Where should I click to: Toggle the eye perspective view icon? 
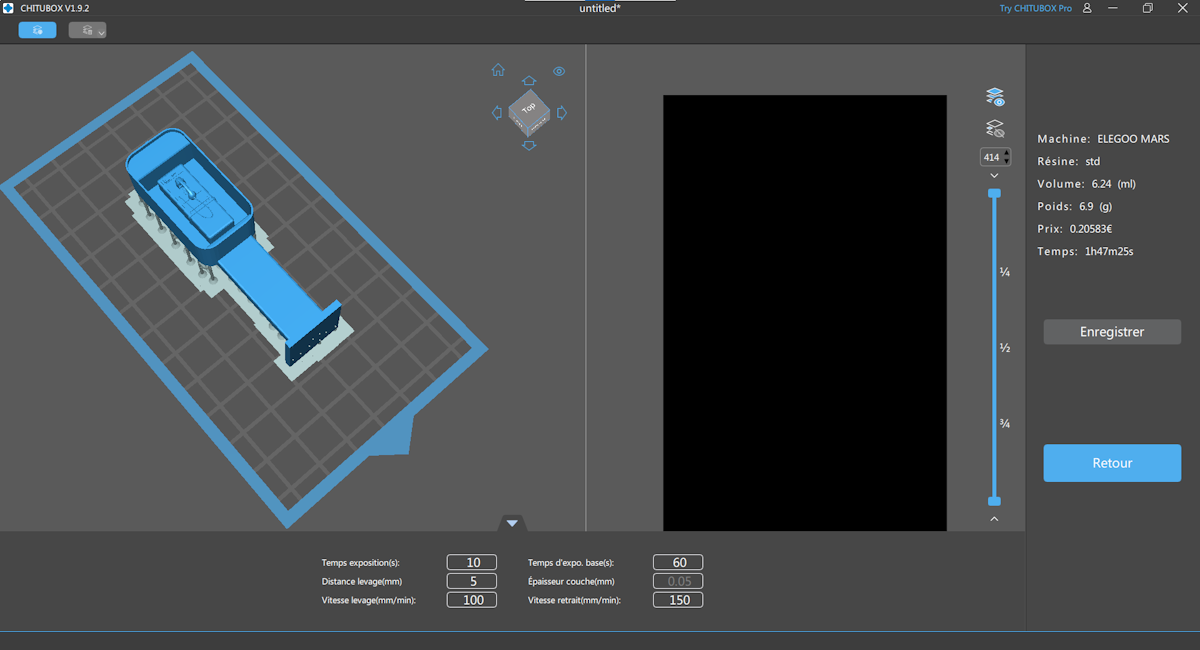point(559,71)
